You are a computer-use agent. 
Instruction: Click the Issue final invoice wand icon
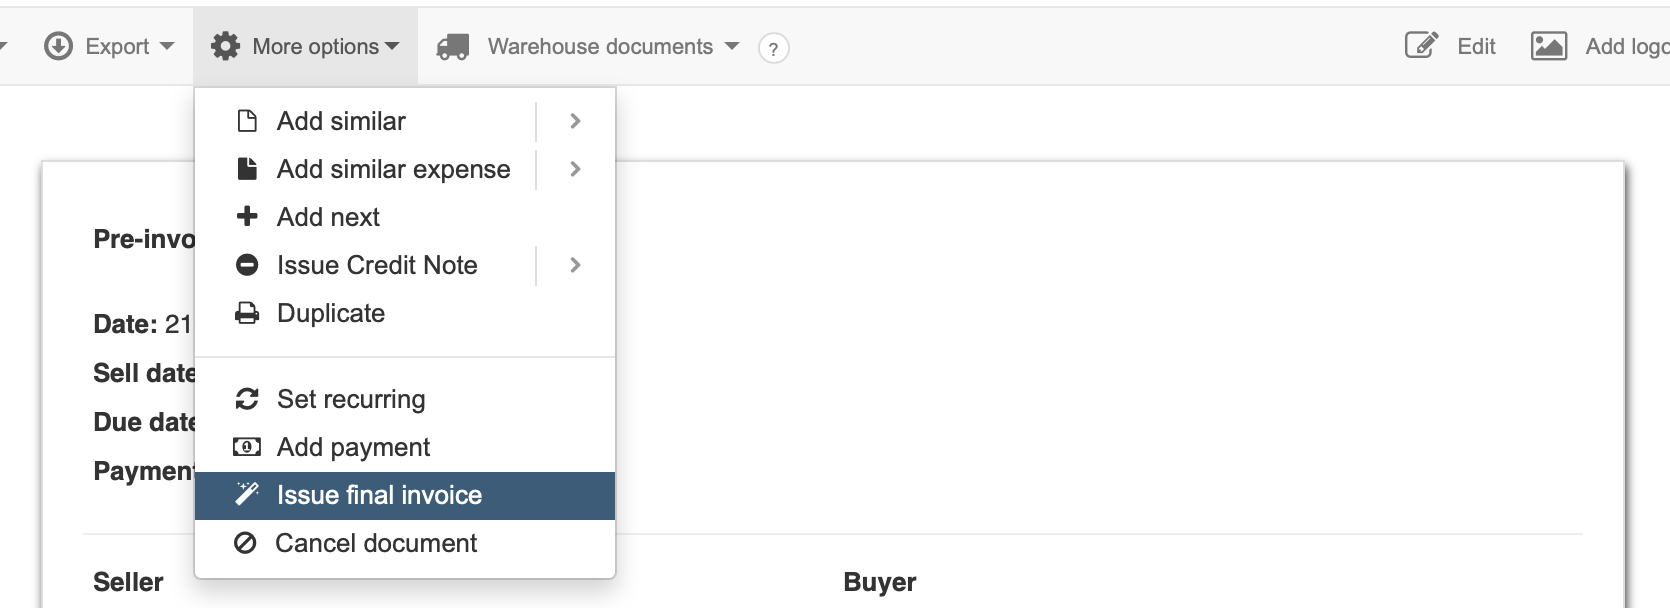click(x=248, y=494)
